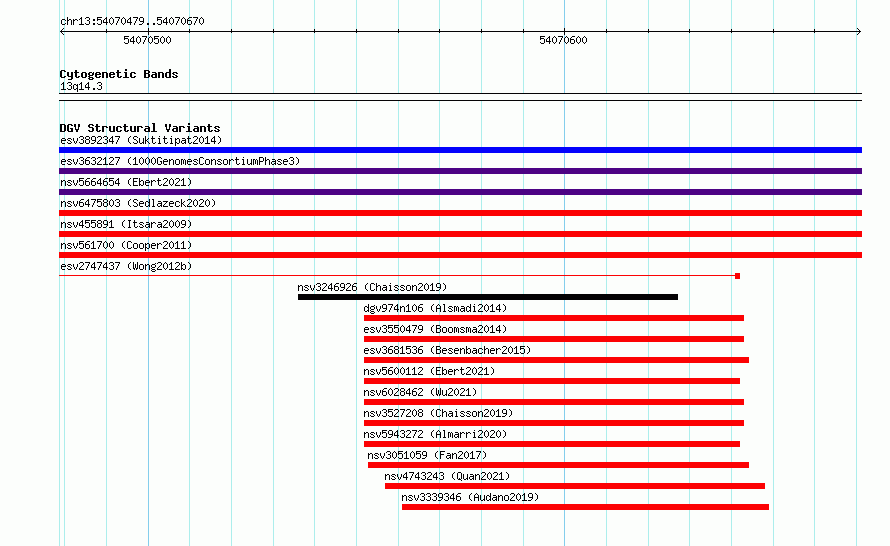This screenshot has width=890, height=546.
Task: Click the Cytogenetic Bands track title
Action: 119,74
